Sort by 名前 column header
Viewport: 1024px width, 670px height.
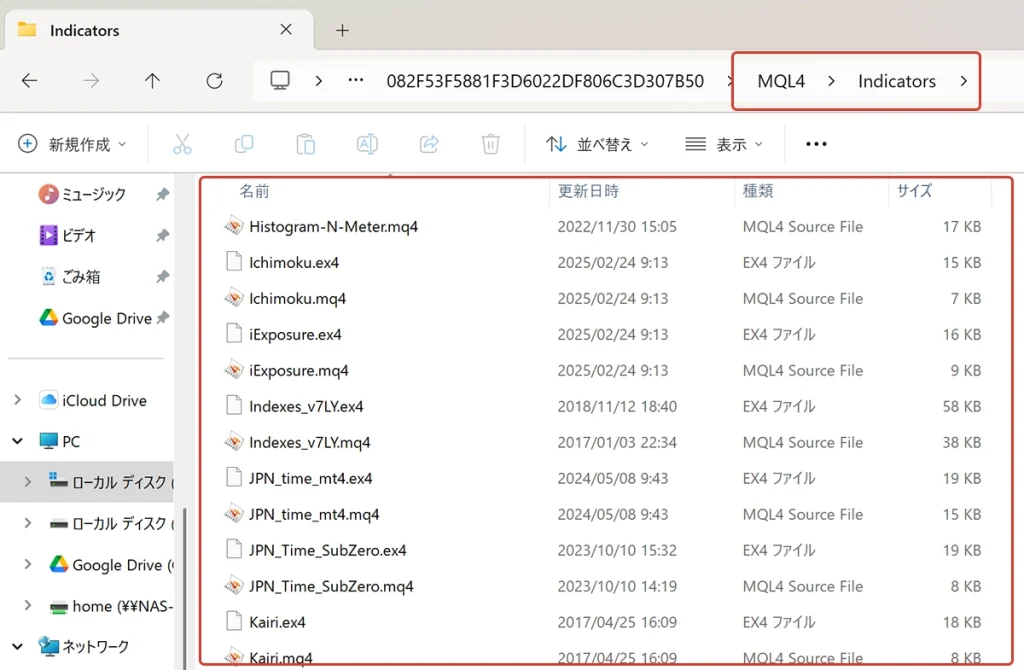pyautogui.click(x=254, y=191)
